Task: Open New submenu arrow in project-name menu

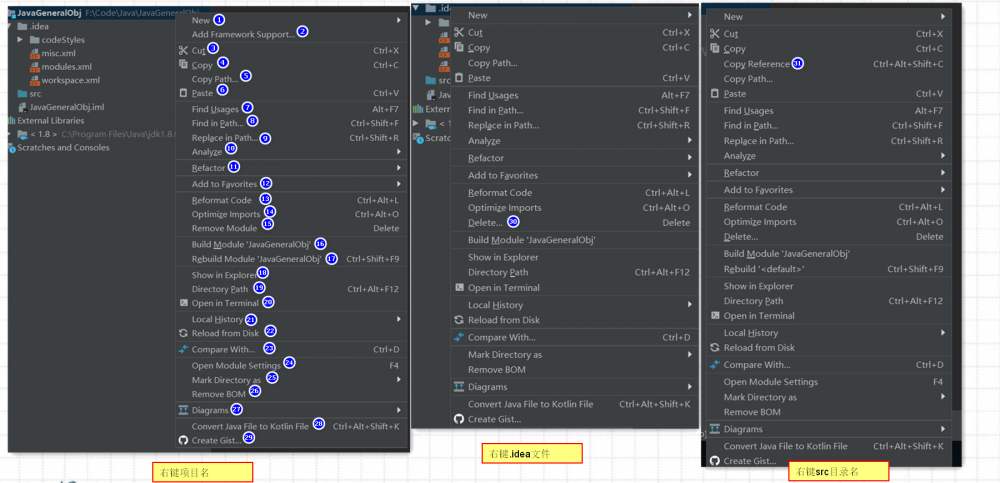Action: pos(399,20)
